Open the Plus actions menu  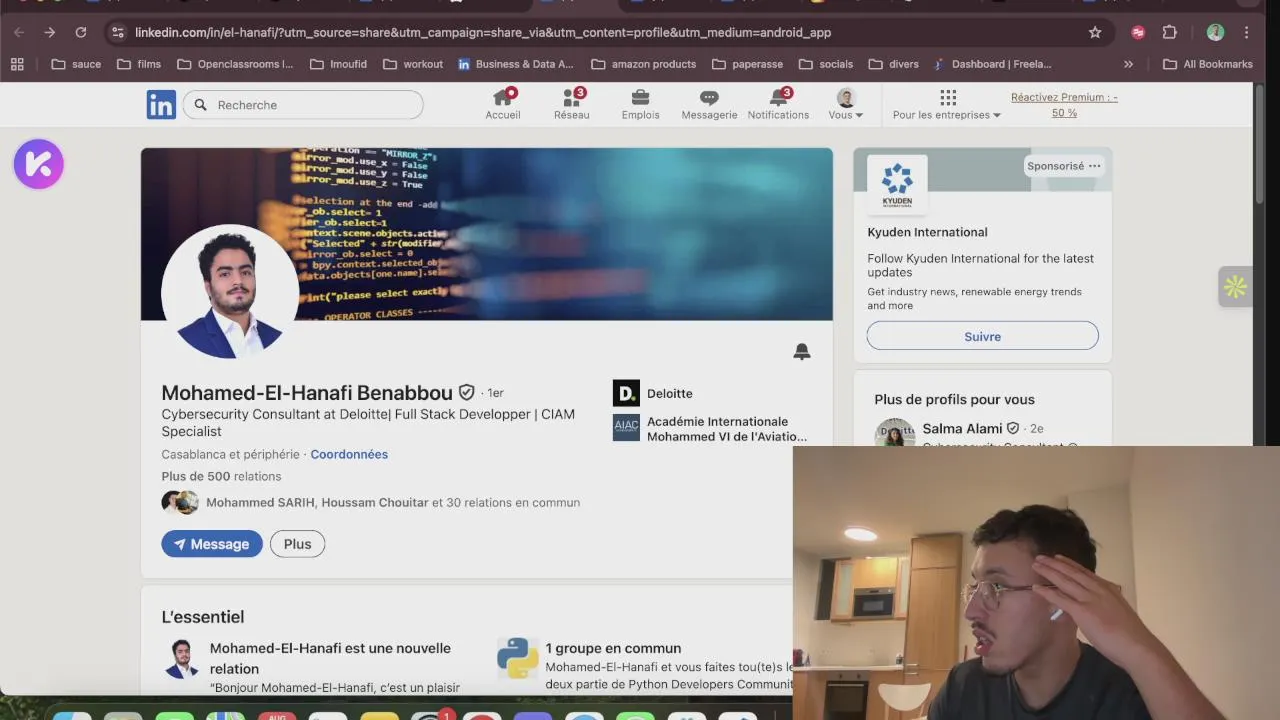click(297, 544)
